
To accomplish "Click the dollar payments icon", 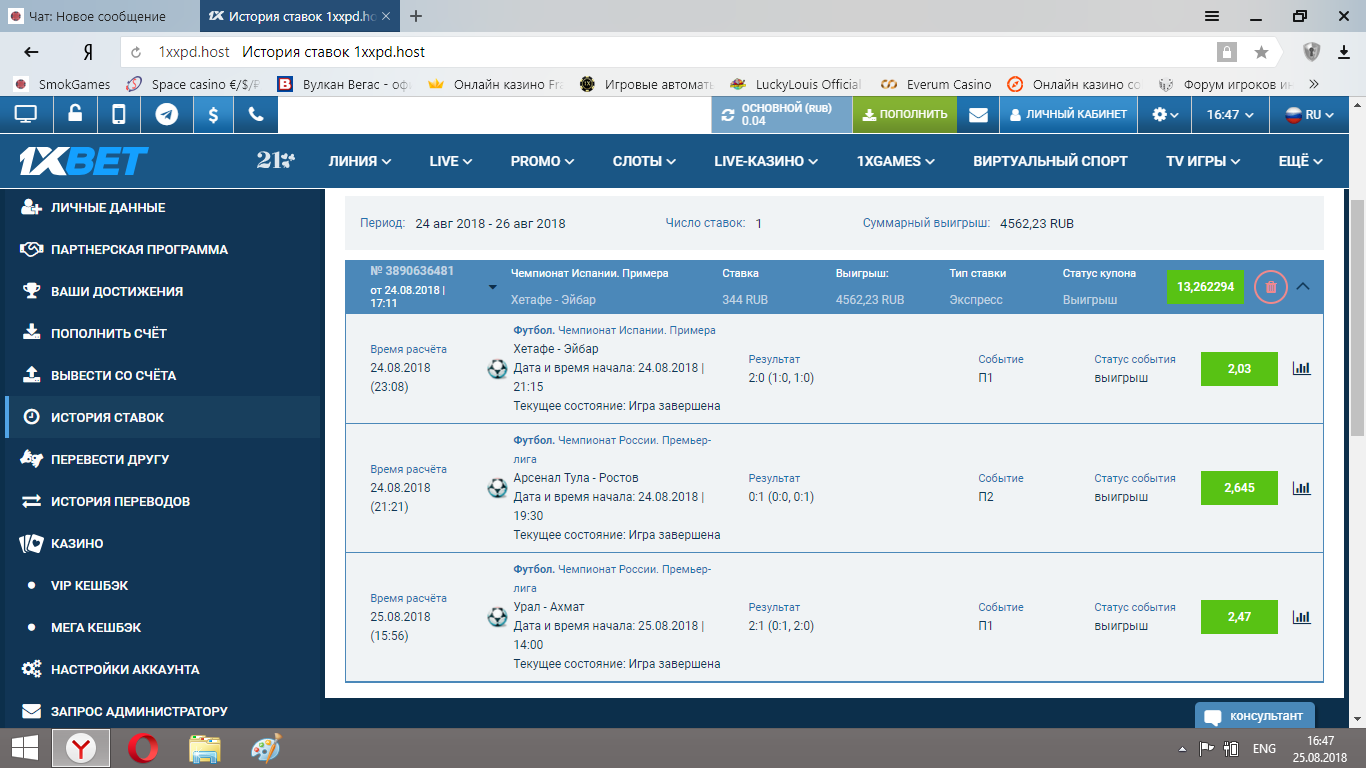I will [x=213, y=115].
